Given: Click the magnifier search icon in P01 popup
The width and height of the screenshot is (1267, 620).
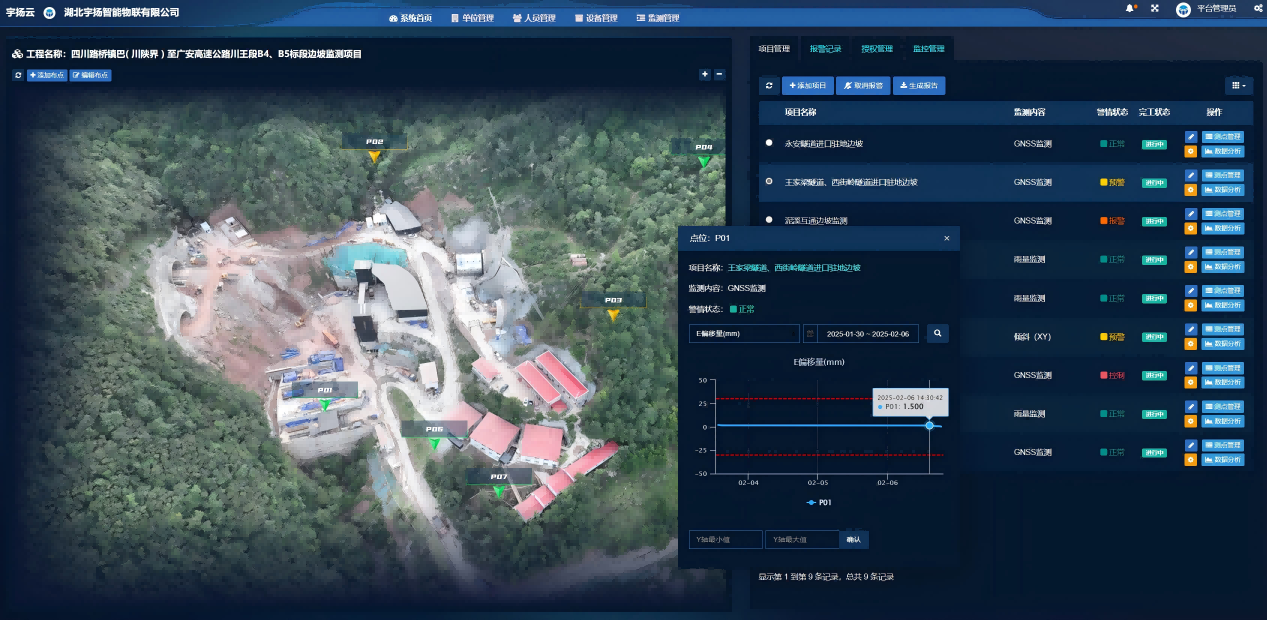Looking at the screenshot, I should click(x=937, y=333).
